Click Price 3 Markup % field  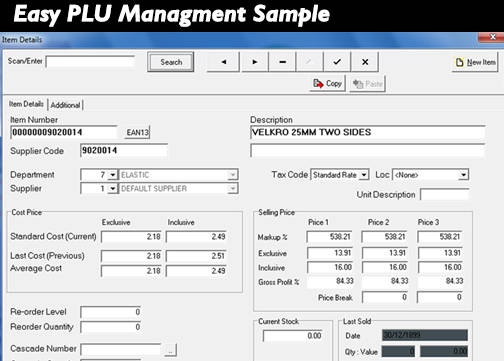tap(440, 237)
